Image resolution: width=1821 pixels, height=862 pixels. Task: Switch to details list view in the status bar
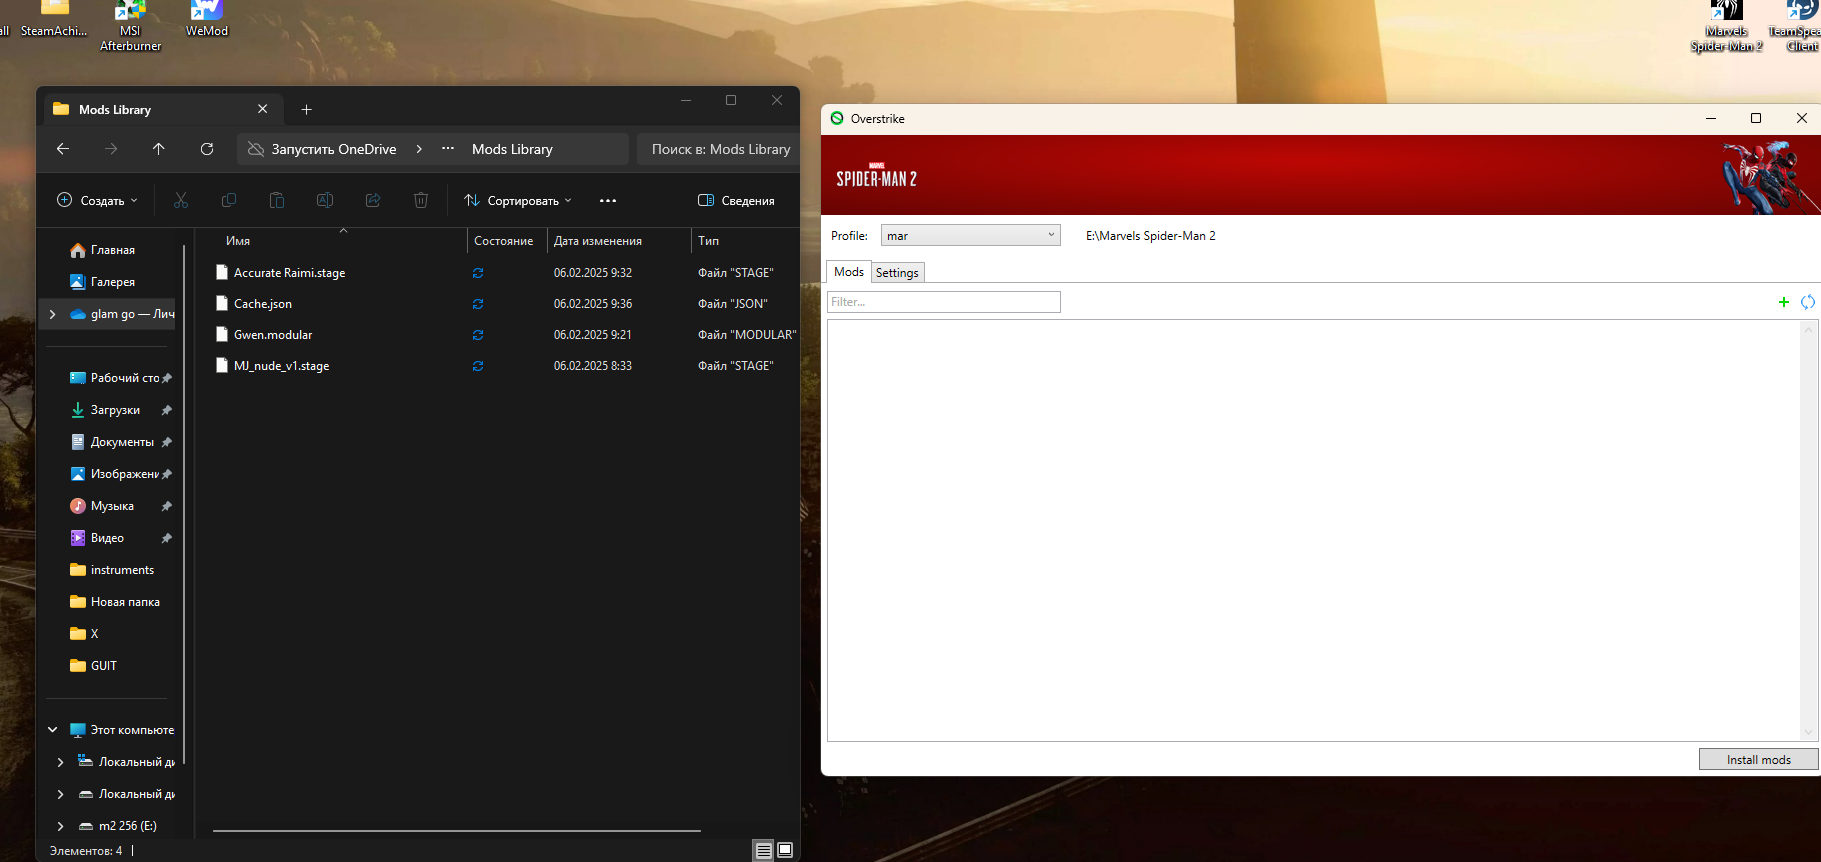(x=763, y=850)
